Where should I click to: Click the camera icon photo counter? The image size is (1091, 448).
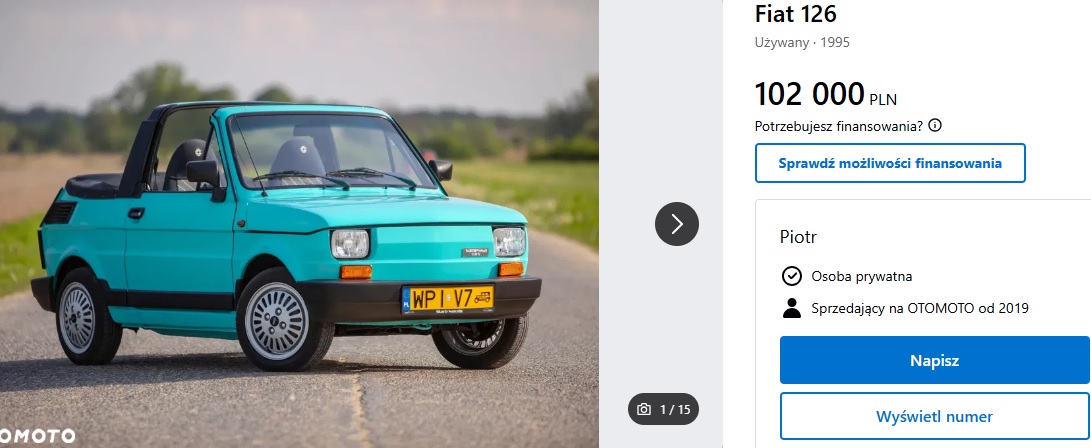644,409
